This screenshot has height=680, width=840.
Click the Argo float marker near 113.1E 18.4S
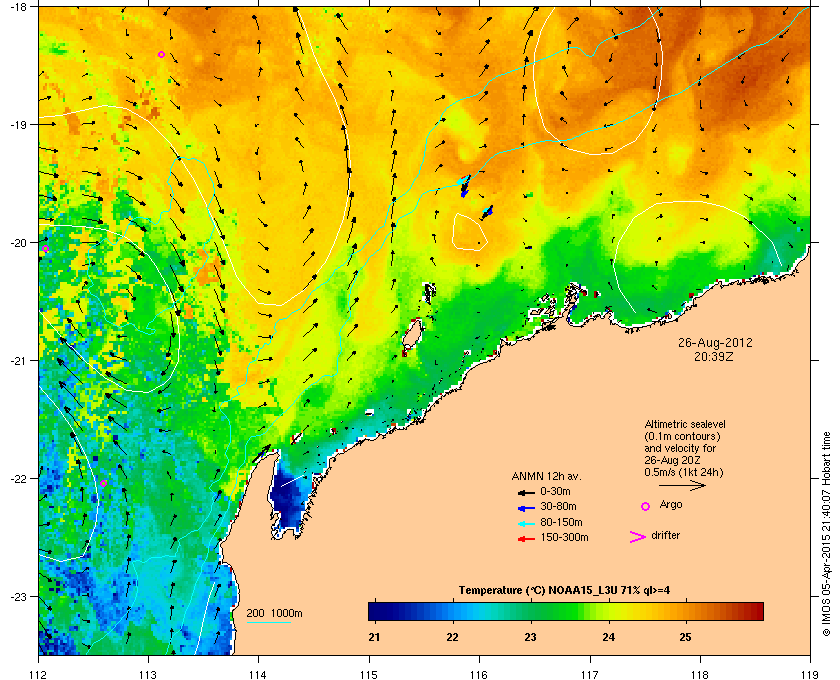pyautogui.click(x=161, y=55)
